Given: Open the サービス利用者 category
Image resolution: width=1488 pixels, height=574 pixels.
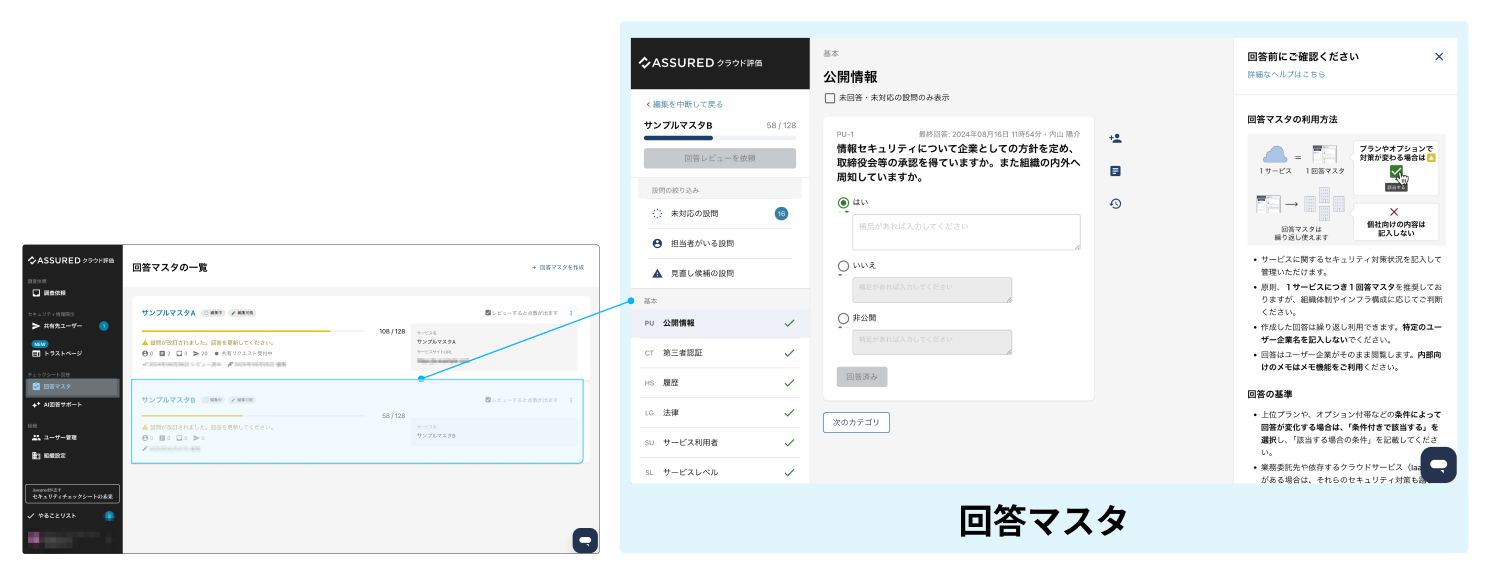Looking at the screenshot, I should point(719,442).
